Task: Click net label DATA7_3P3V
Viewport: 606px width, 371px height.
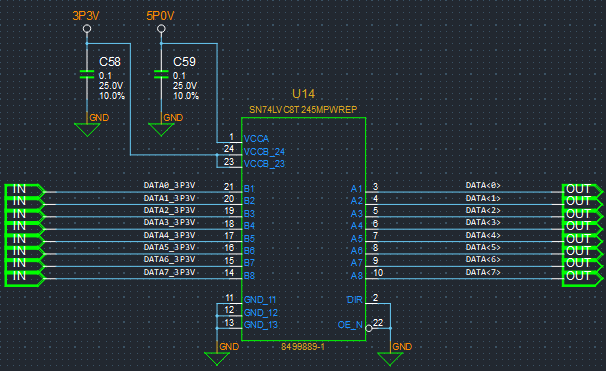Action: click(x=169, y=272)
